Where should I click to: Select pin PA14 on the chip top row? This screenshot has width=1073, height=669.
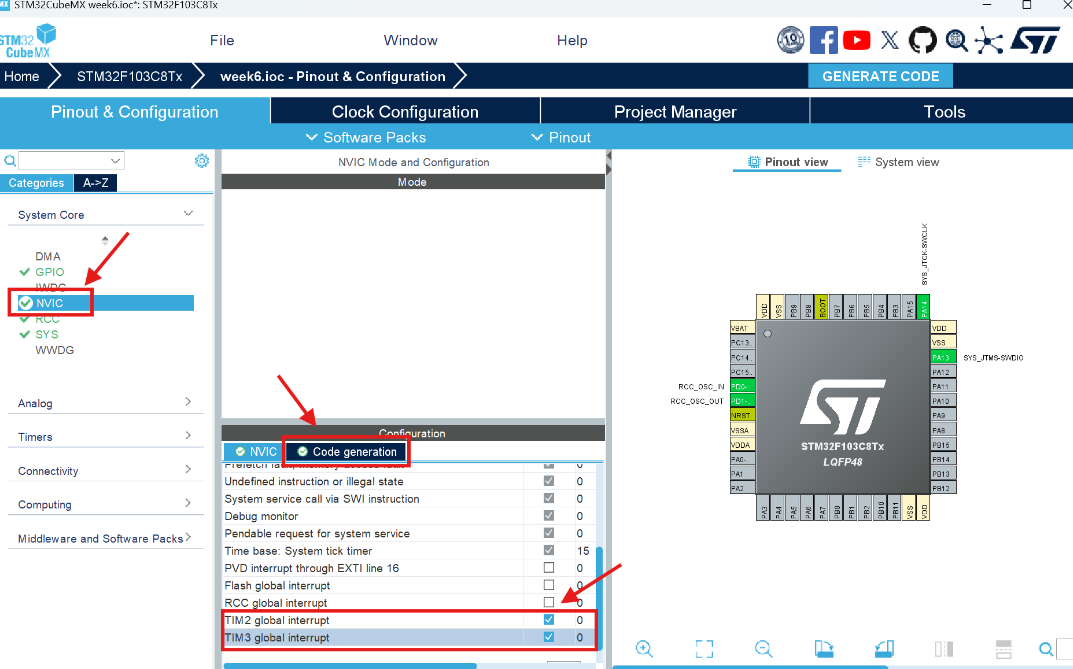tap(923, 307)
